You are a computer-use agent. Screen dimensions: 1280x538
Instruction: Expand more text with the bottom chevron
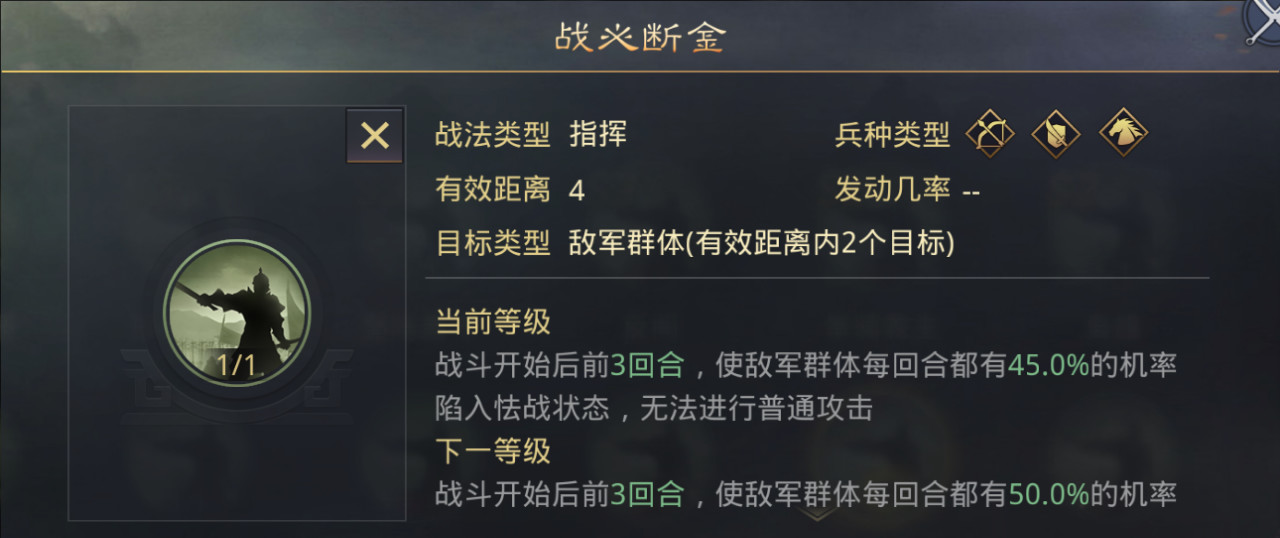817,514
